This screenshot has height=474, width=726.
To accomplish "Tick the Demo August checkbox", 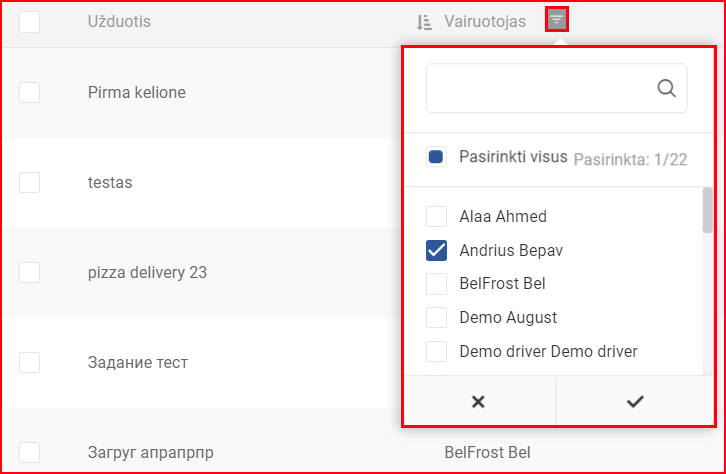I will coord(436,318).
